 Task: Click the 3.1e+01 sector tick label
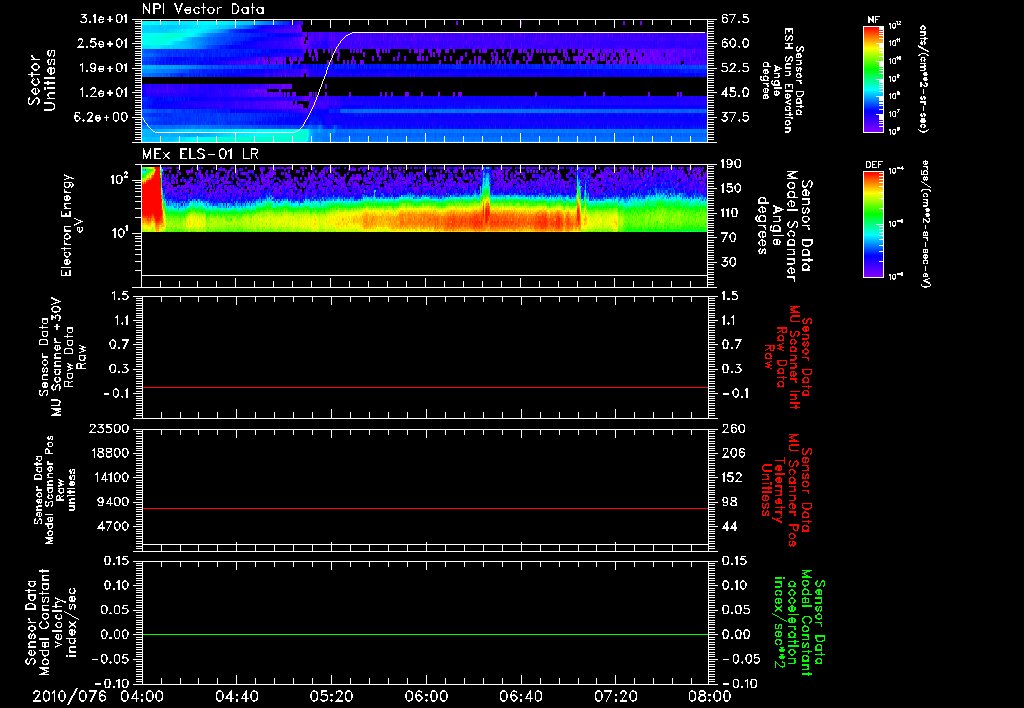coord(106,19)
